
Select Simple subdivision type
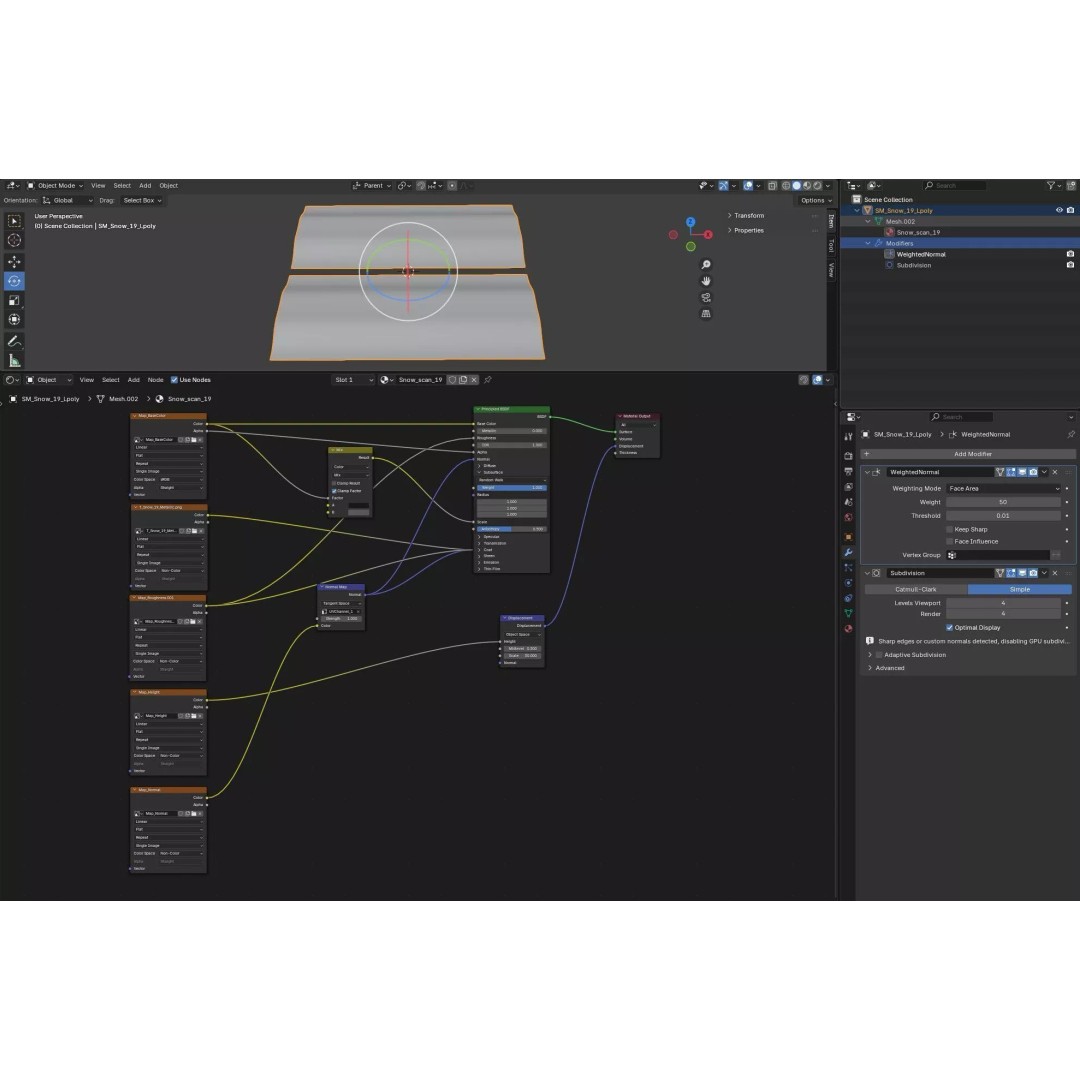(1020, 590)
